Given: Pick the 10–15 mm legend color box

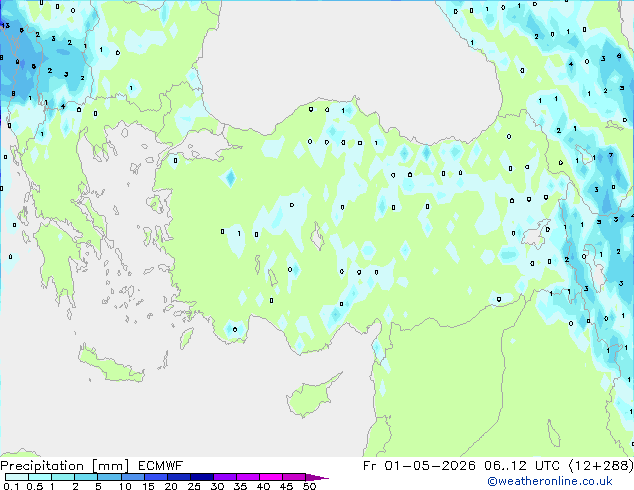Looking at the screenshot, I should click(x=132, y=477).
